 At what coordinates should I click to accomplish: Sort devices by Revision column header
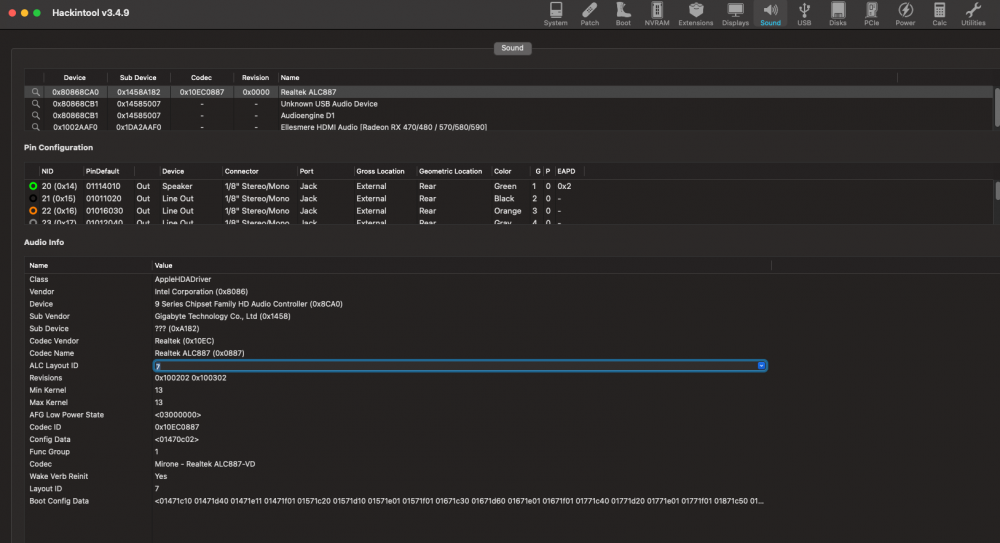(255, 78)
